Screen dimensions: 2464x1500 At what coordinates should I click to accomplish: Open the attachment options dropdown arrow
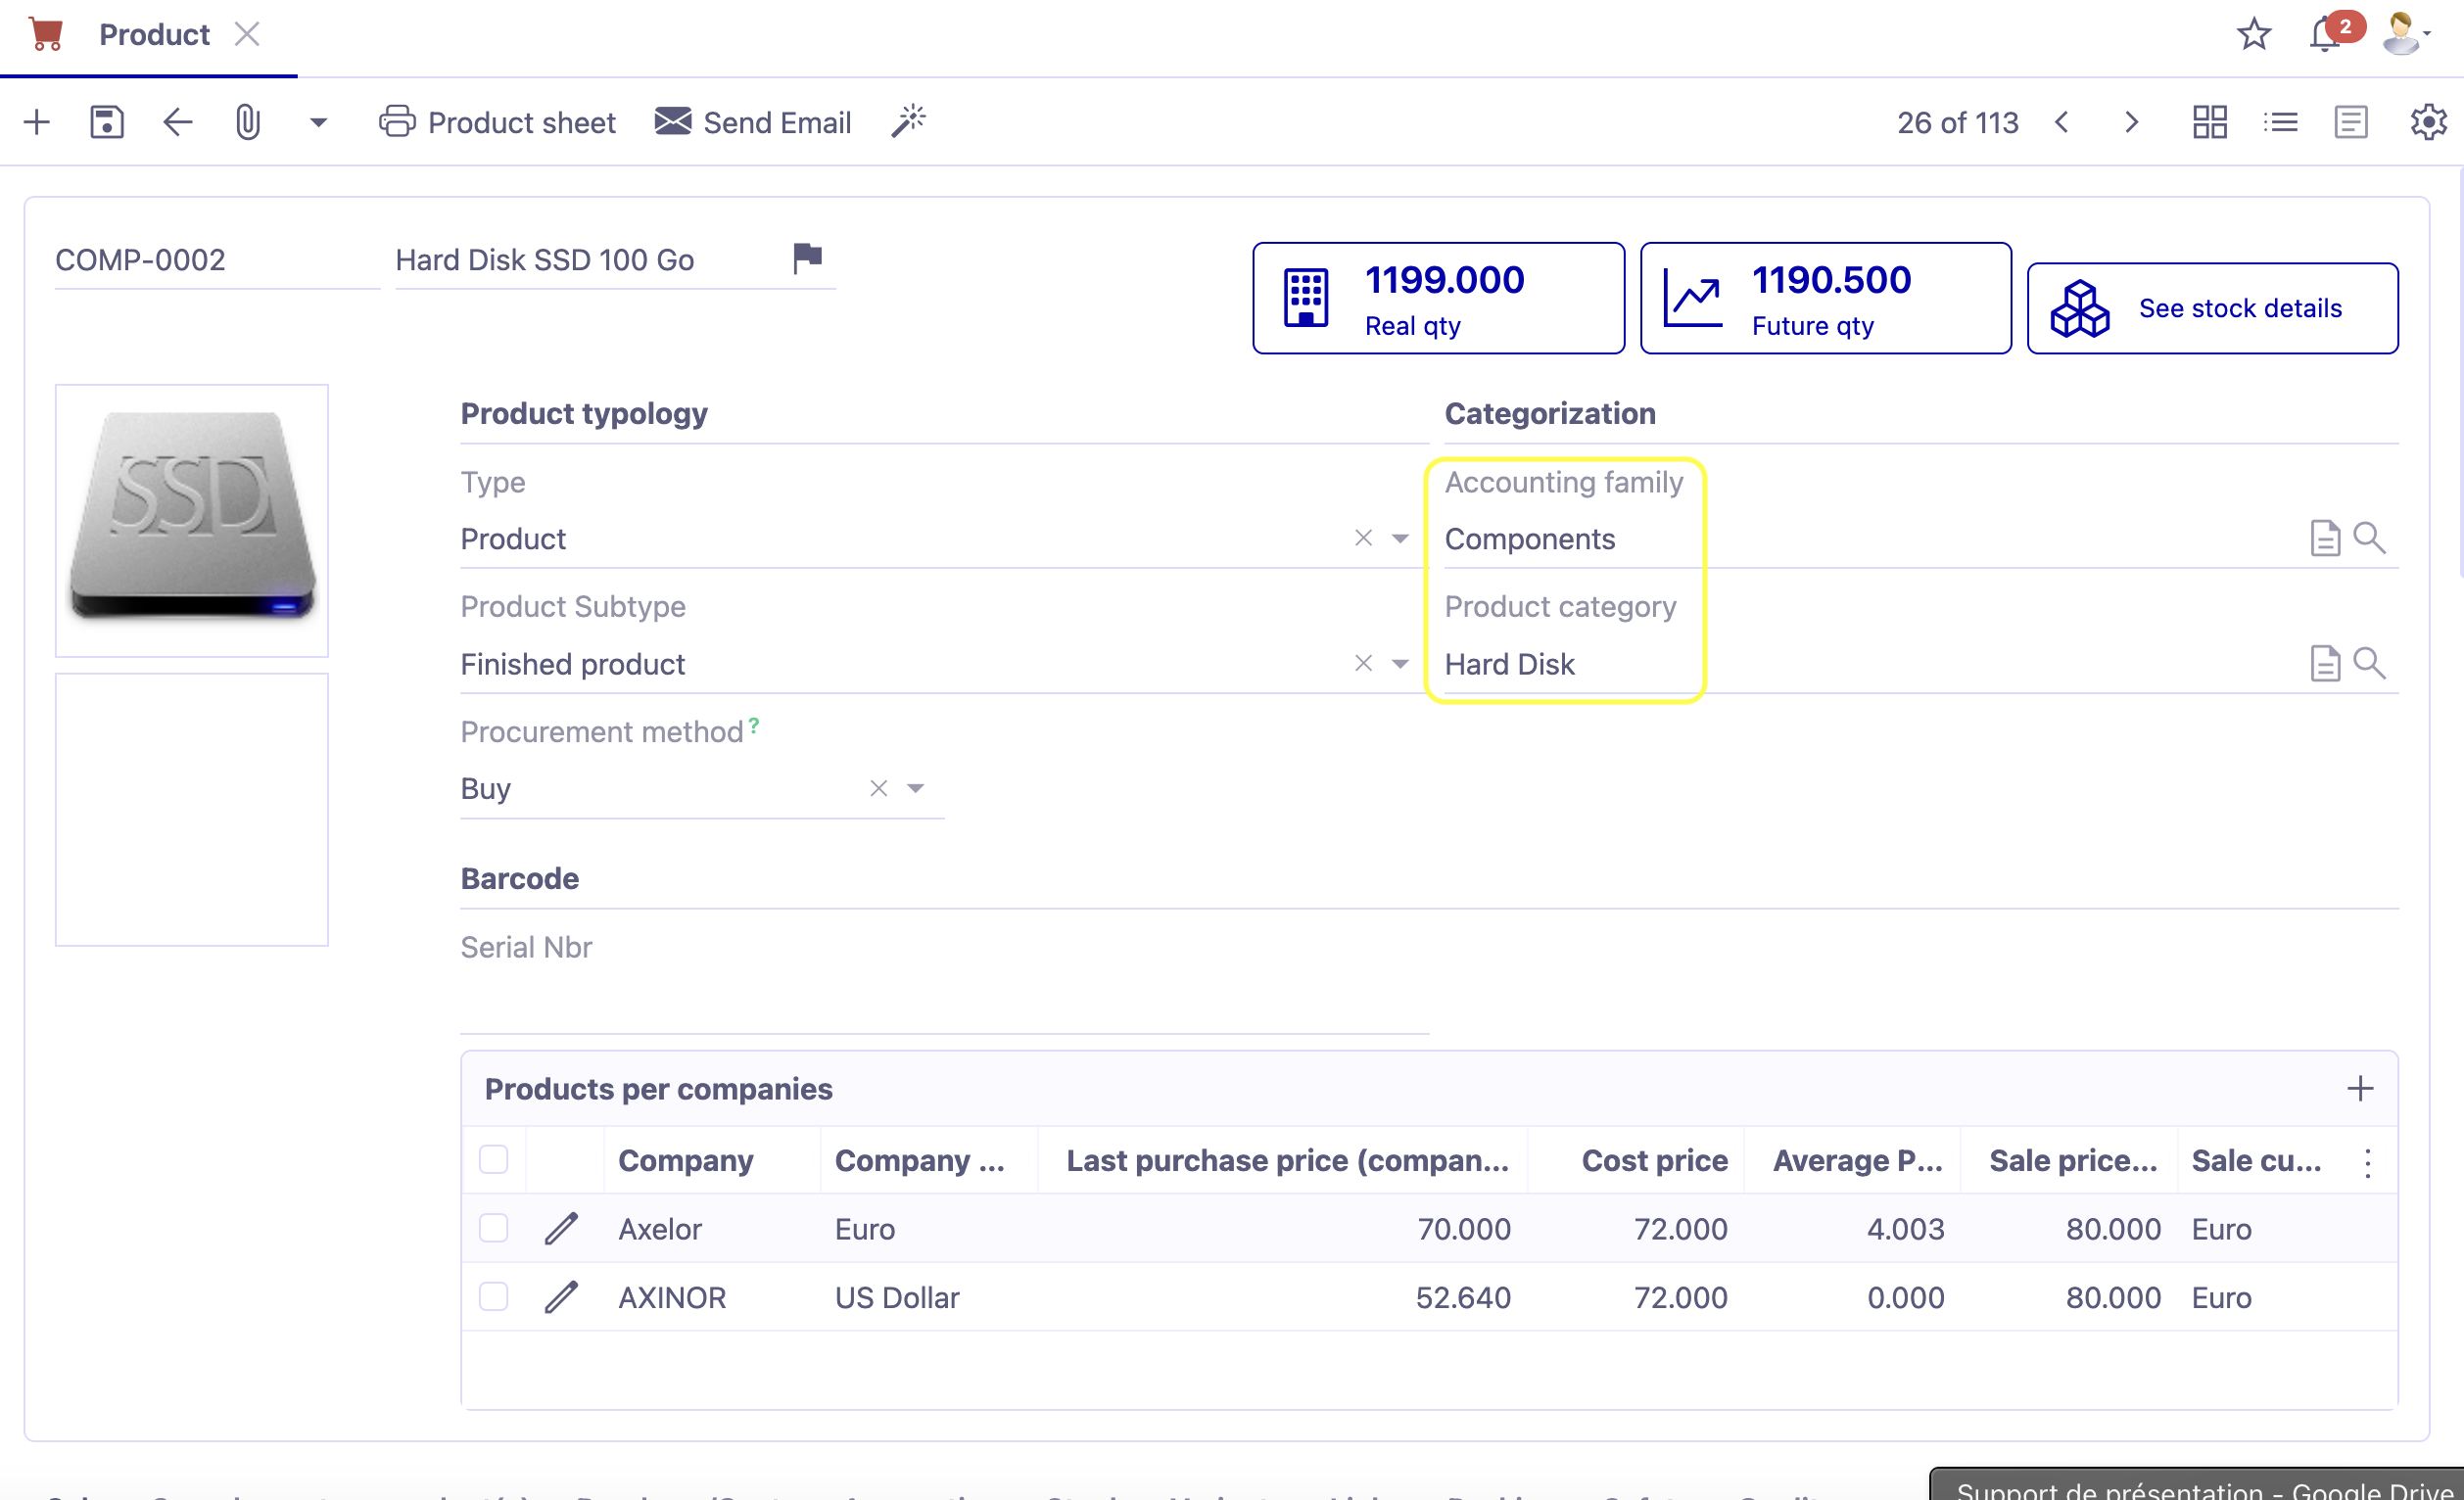pos(317,122)
